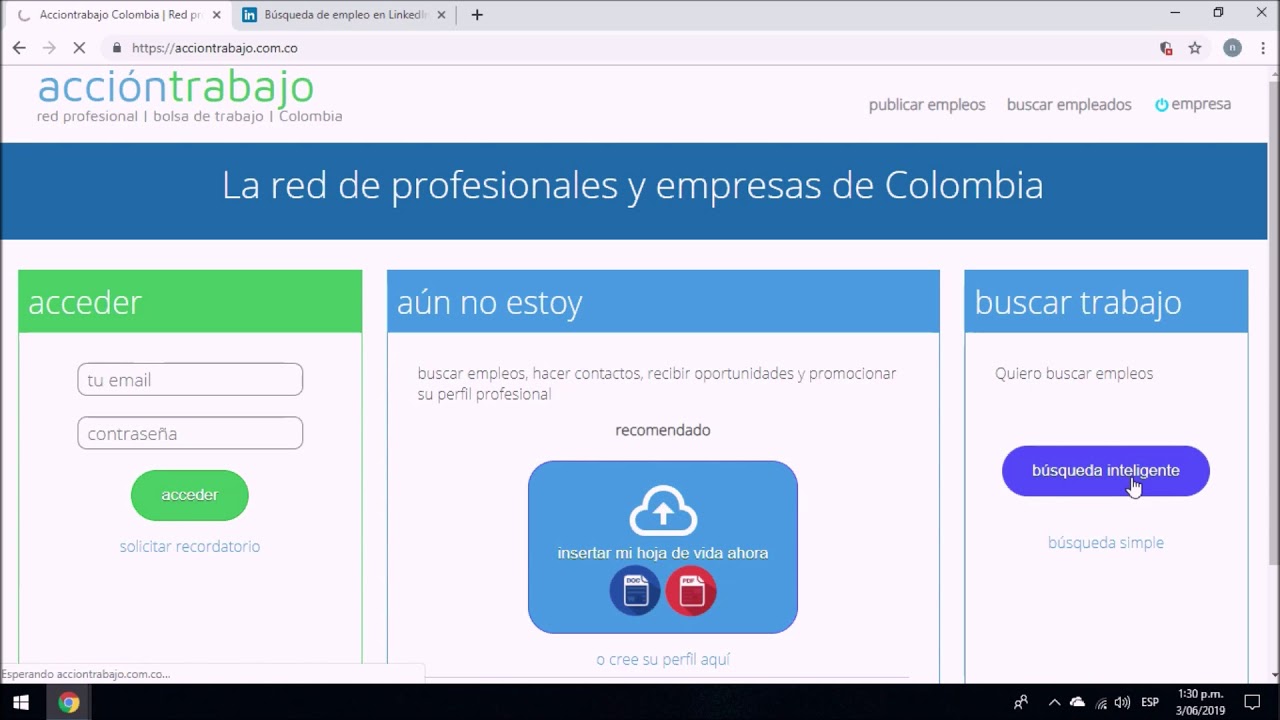
Task: Click the 'buscar trabajo' panel heading
Action: [1078, 302]
